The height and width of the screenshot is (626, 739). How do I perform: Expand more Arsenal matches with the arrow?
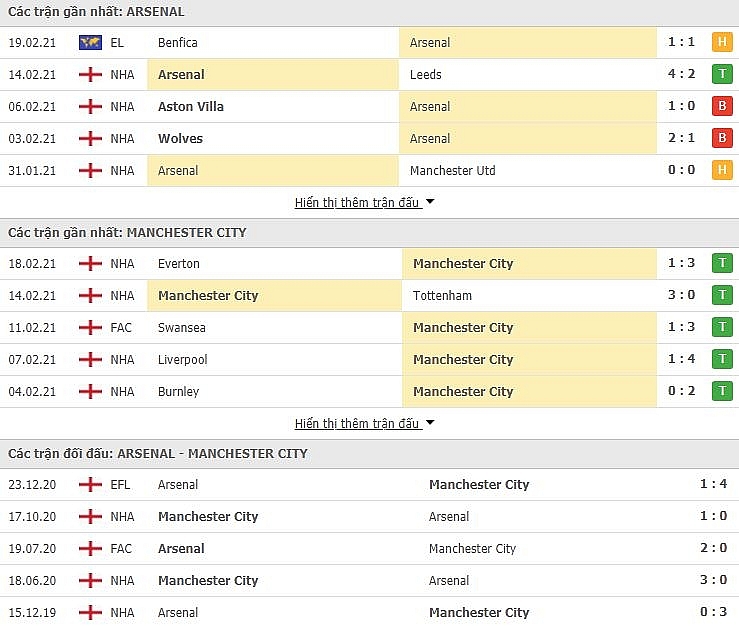[430, 202]
